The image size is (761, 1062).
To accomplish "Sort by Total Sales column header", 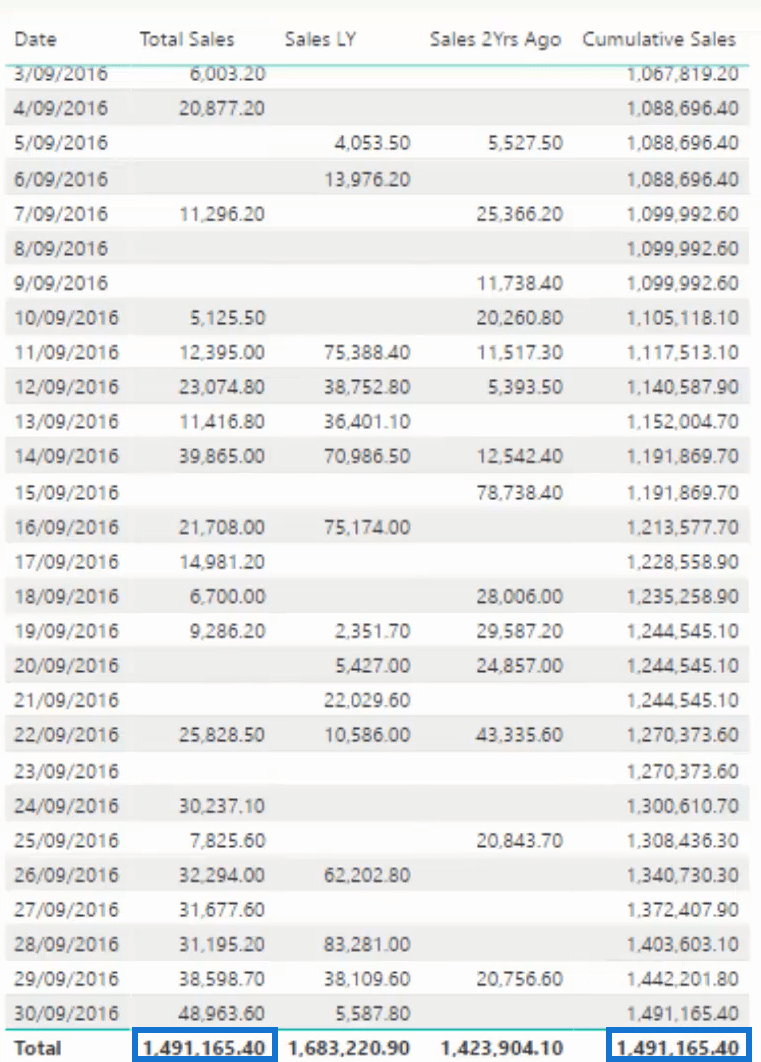I will click(x=187, y=39).
